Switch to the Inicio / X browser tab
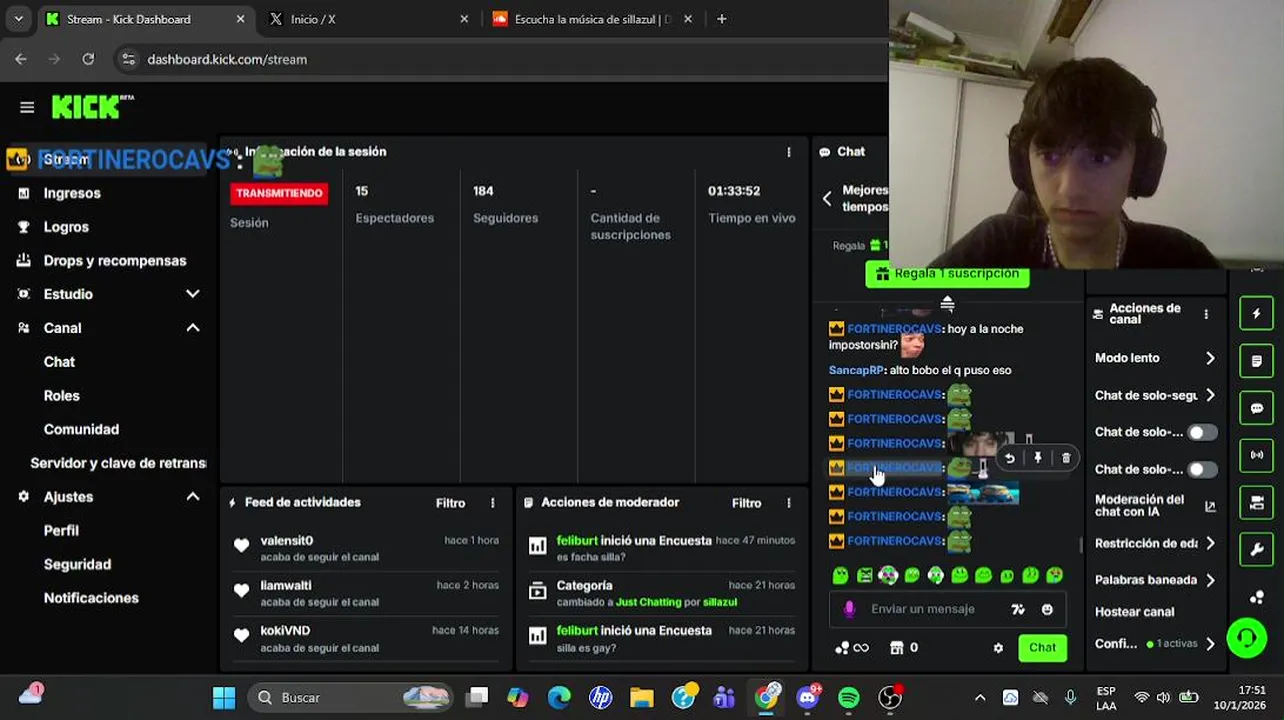This screenshot has width=1284, height=720. click(x=369, y=19)
